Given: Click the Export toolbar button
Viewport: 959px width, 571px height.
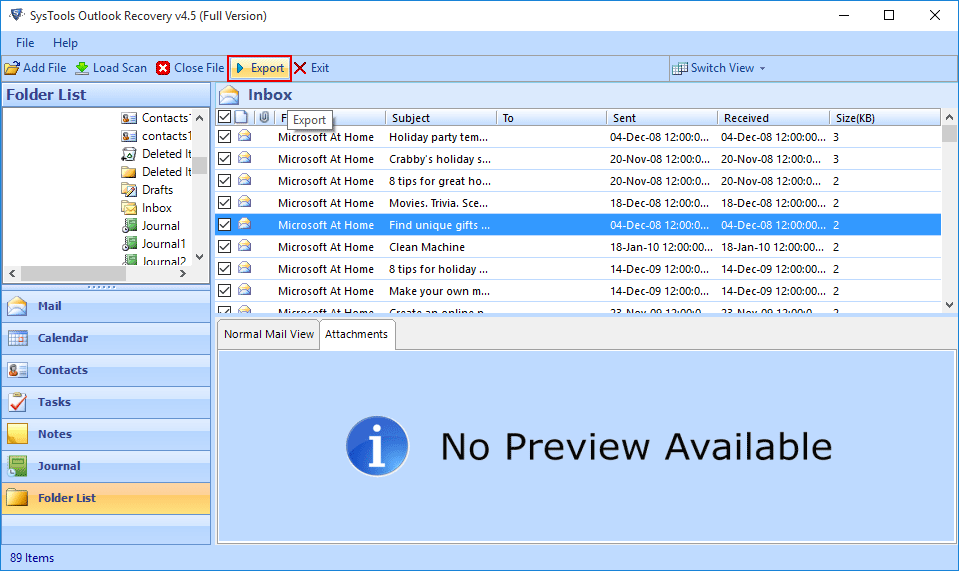Looking at the screenshot, I should click(x=260, y=68).
